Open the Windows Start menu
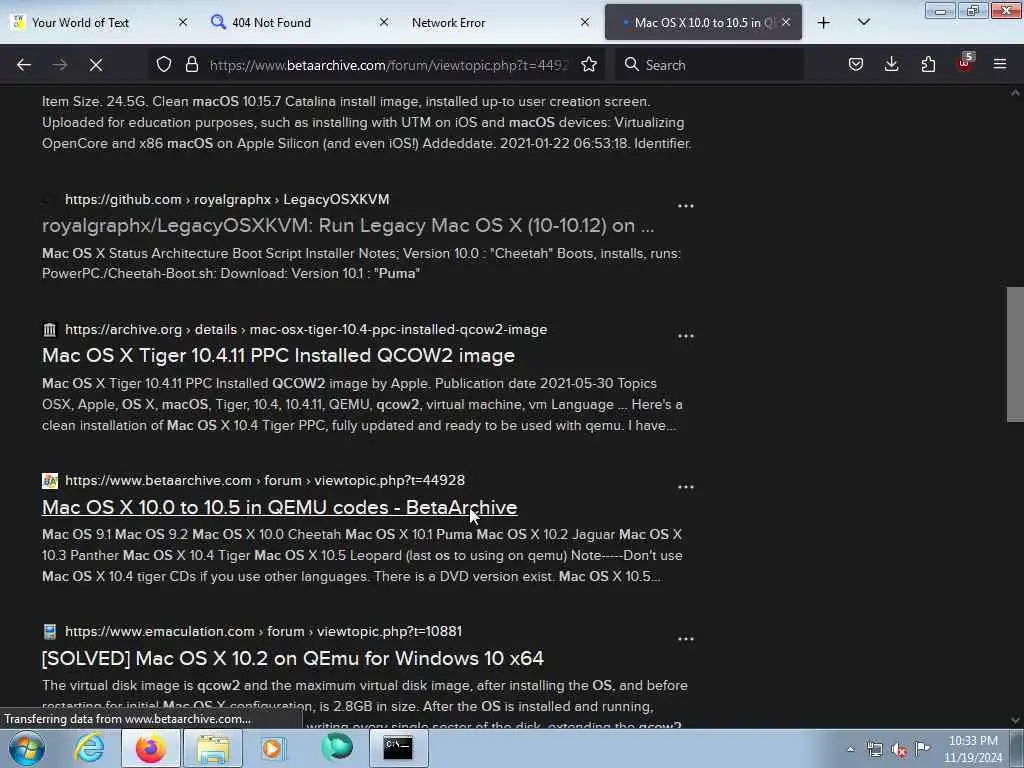1024x768 pixels. point(27,748)
